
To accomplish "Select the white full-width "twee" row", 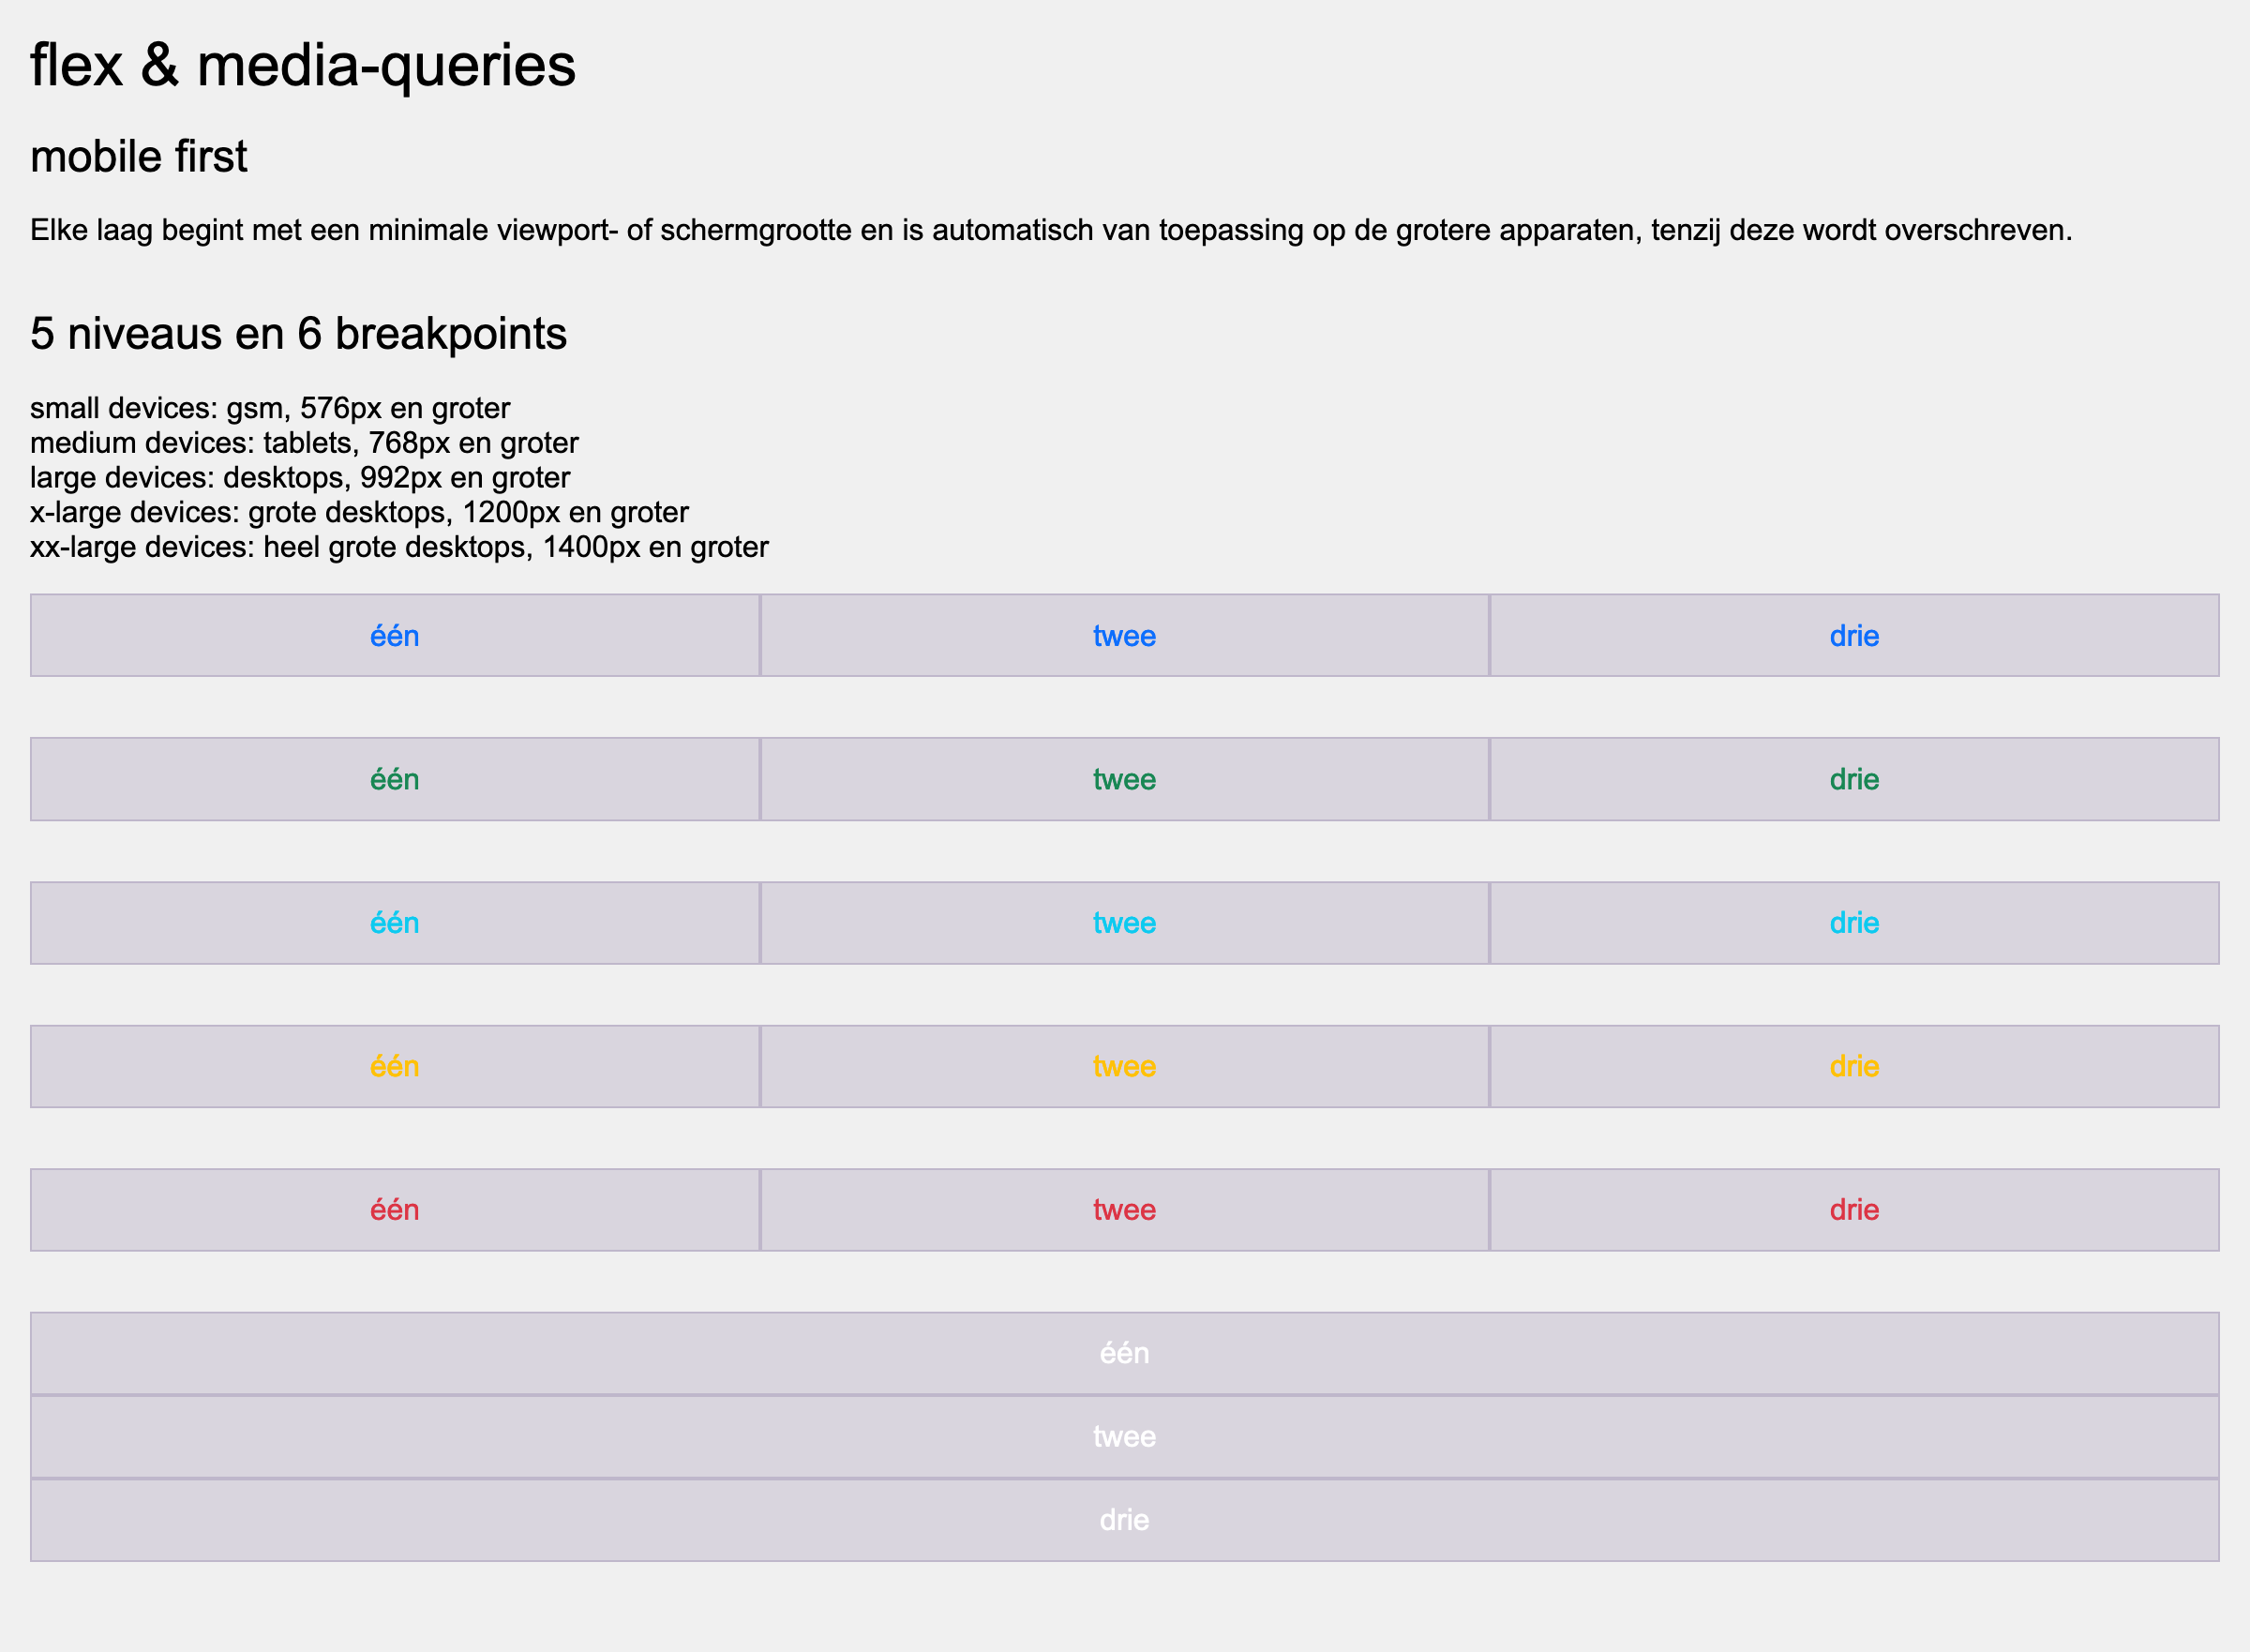I will point(1124,1437).
